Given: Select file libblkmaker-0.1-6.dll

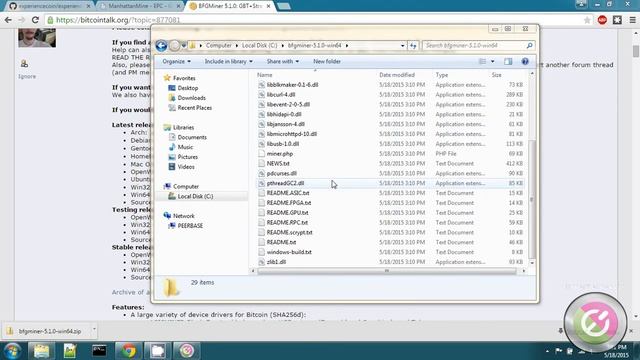Looking at the screenshot, I should 292,85.
